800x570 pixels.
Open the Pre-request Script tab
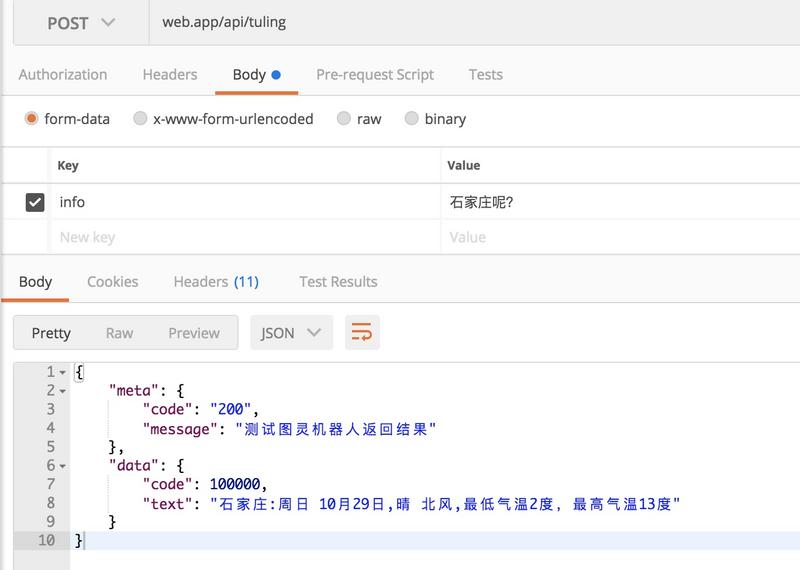click(x=374, y=75)
